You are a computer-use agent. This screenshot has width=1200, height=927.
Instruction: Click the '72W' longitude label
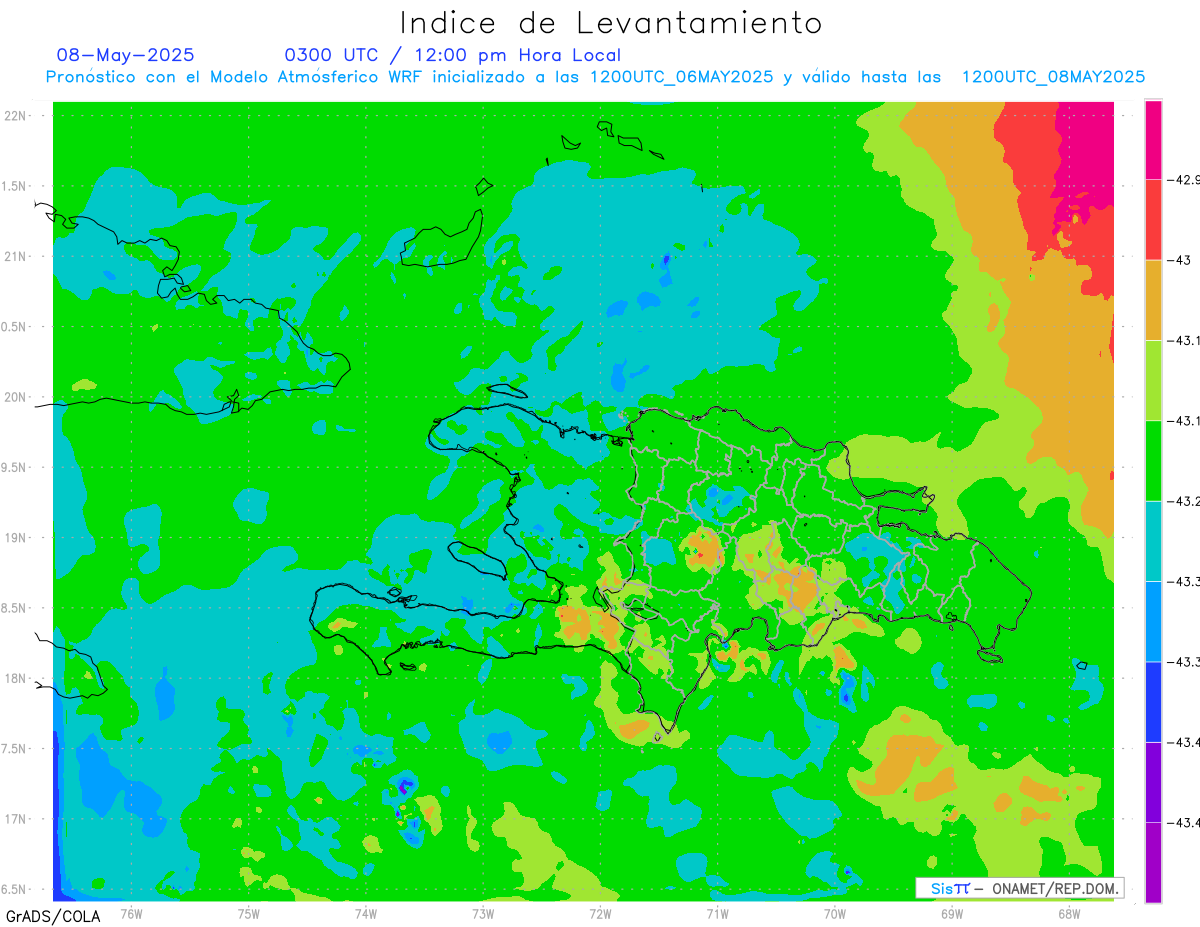(600, 913)
